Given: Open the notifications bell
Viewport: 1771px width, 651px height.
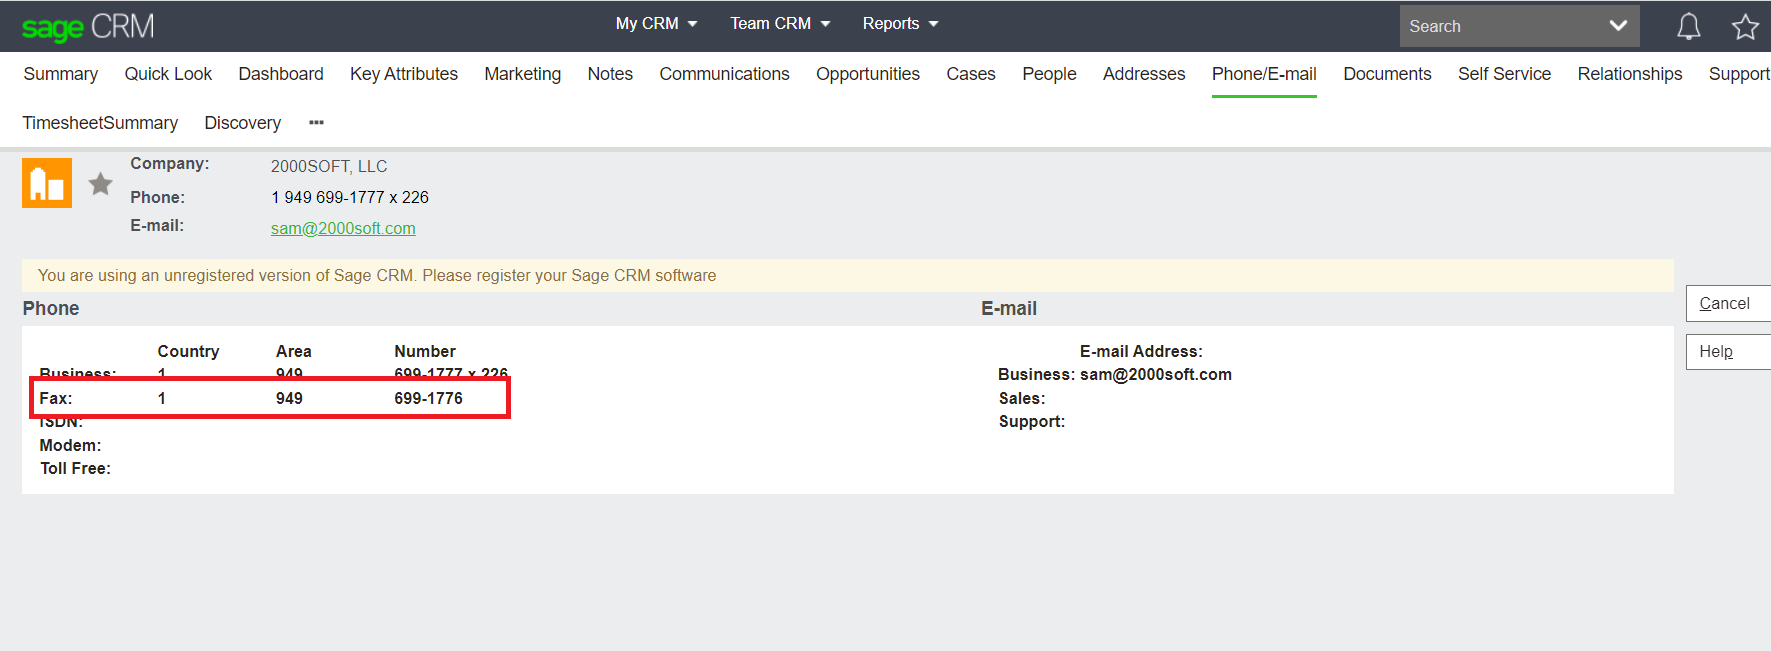Looking at the screenshot, I should (x=1688, y=26).
